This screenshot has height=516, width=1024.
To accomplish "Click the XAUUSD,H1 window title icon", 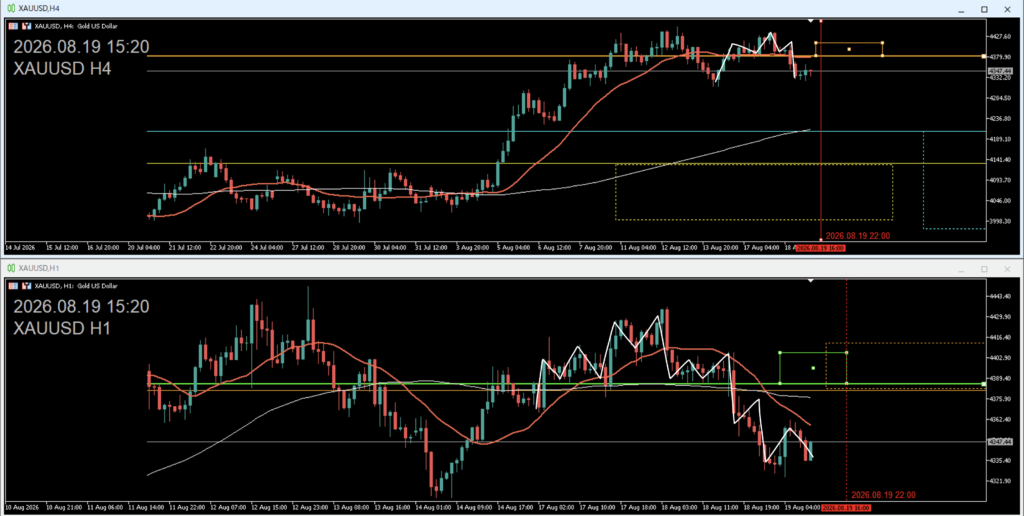I will (11, 268).
